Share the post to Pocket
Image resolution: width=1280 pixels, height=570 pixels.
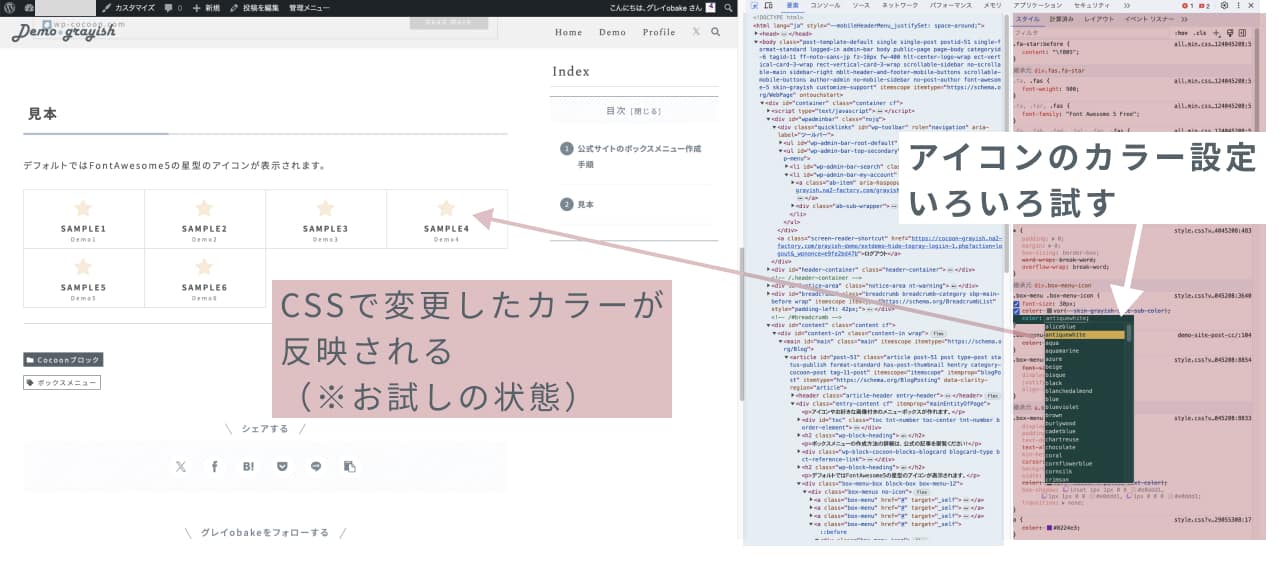pos(282,466)
